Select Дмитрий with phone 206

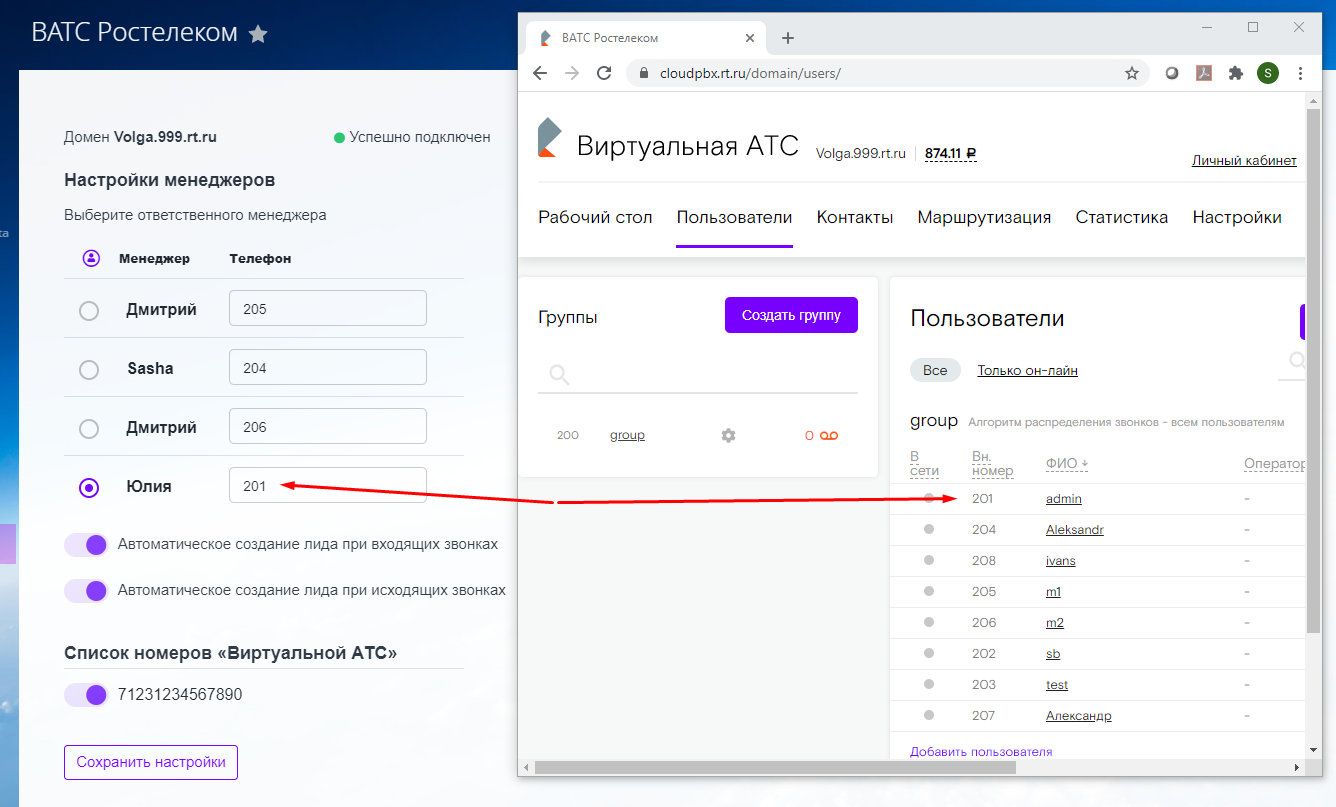point(89,428)
